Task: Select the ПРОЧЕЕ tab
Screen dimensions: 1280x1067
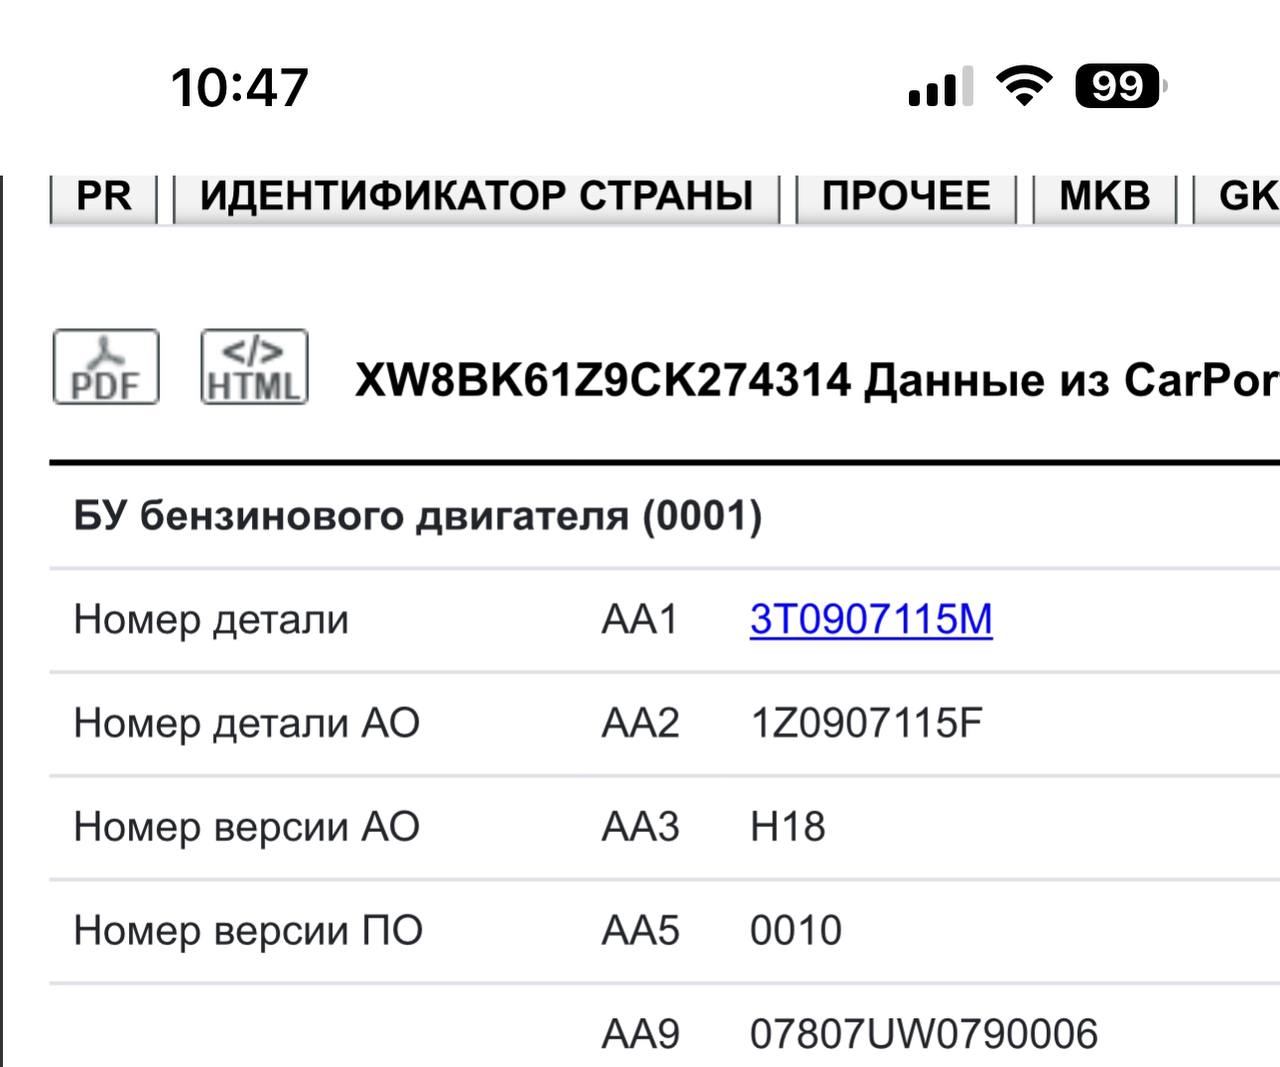Action: point(906,197)
